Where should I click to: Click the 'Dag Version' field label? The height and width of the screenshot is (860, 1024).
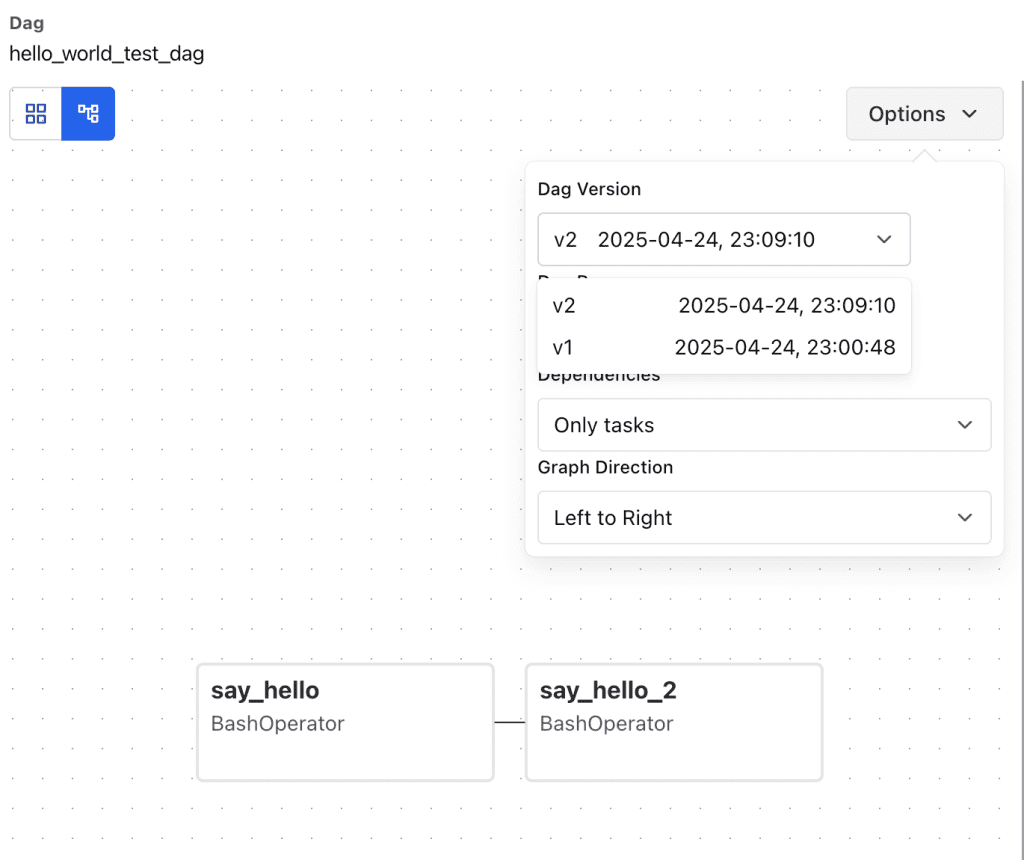tap(589, 189)
